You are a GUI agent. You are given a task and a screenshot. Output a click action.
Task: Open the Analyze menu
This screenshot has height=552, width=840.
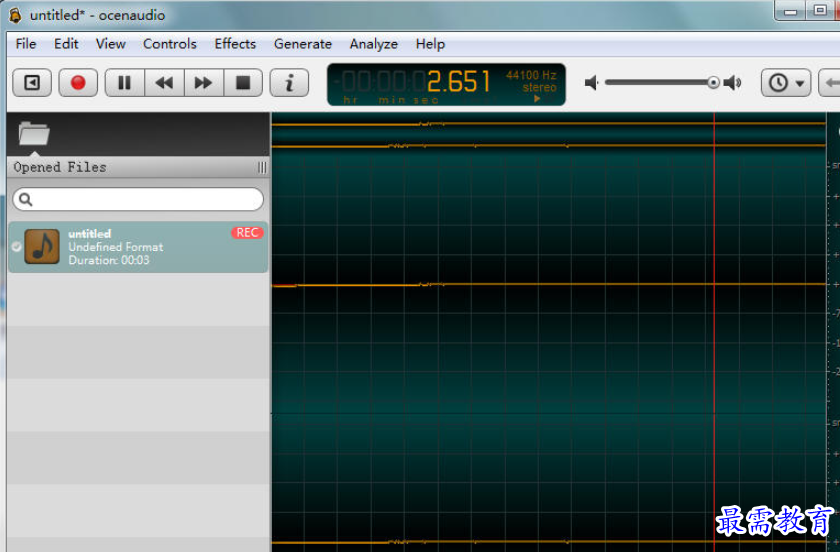point(374,44)
